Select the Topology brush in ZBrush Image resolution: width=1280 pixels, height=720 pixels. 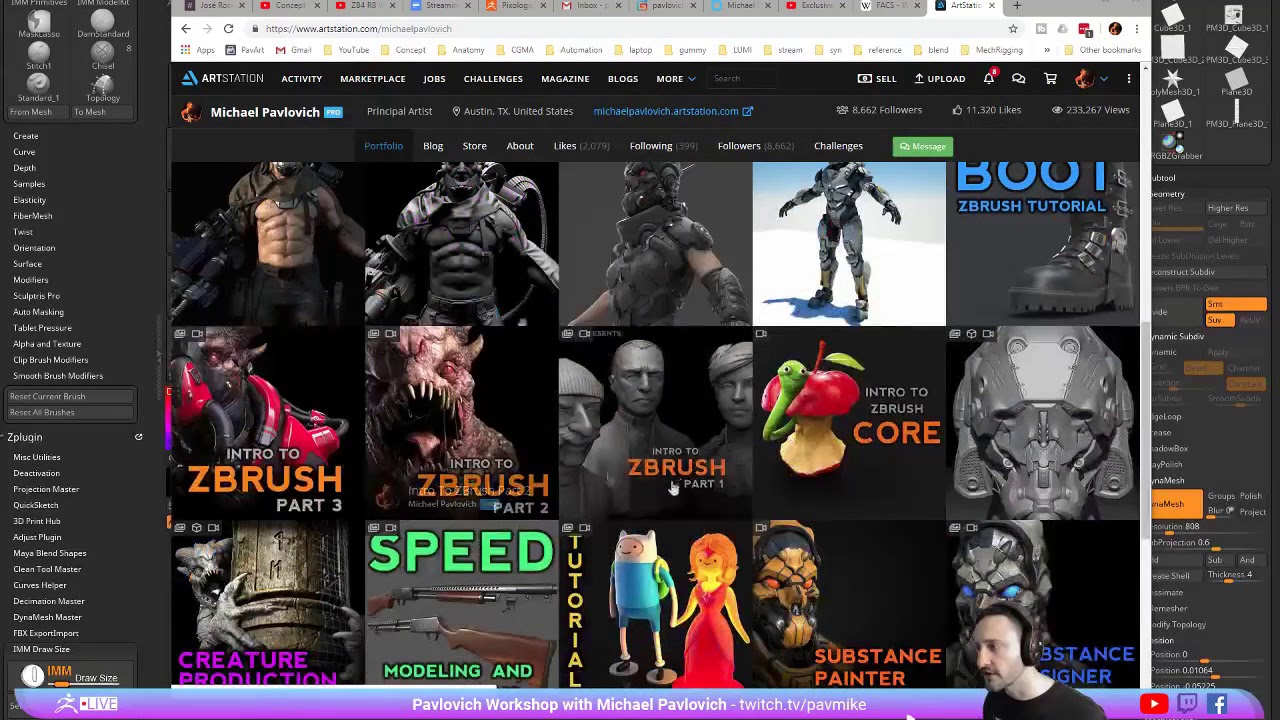click(102, 87)
